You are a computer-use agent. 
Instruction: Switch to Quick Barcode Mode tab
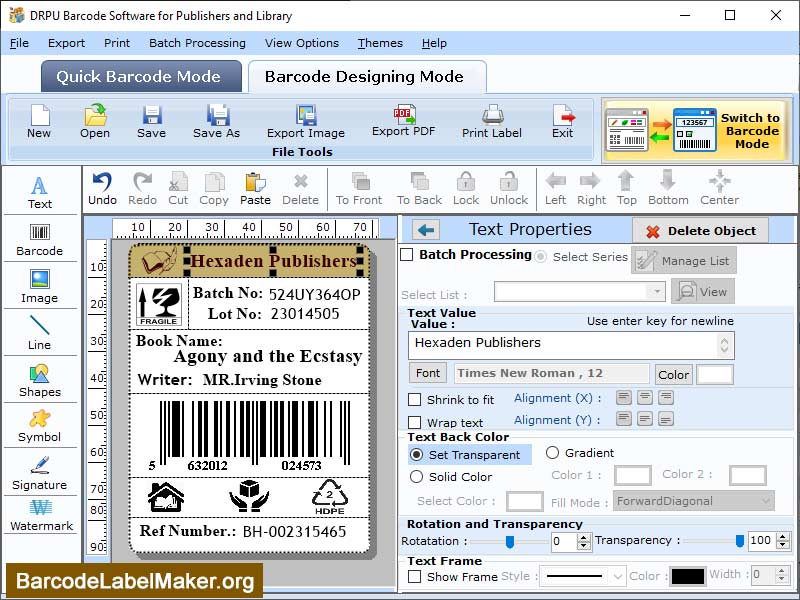[140, 76]
